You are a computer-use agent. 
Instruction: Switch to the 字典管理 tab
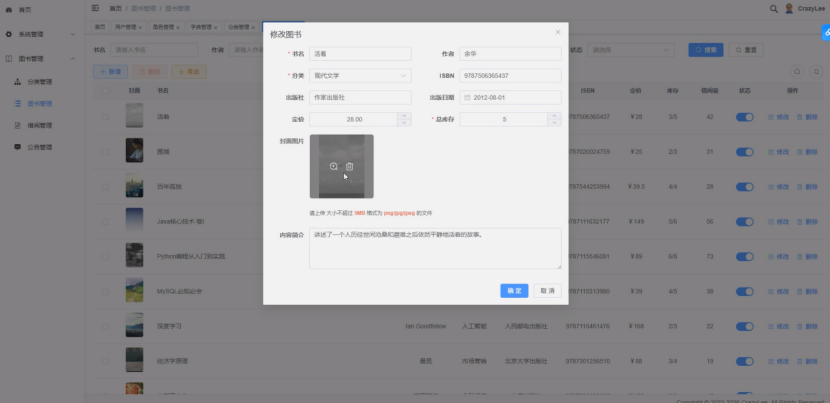(204, 27)
